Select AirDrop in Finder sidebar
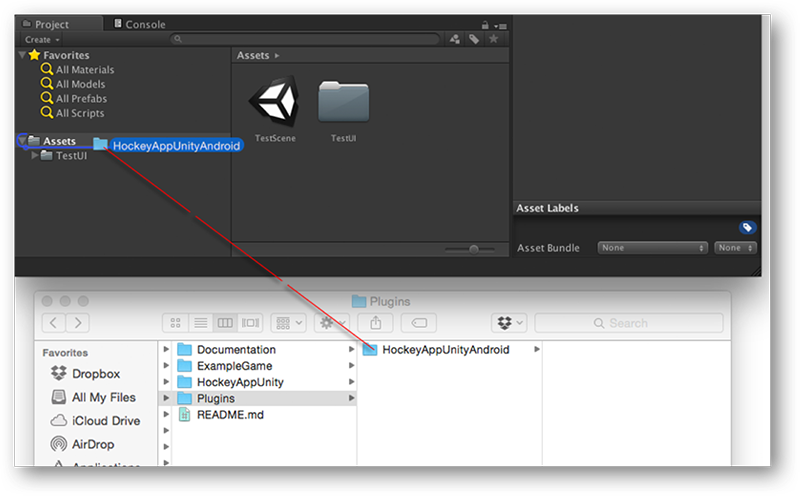Screen dimensions: 800x496 point(82,444)
